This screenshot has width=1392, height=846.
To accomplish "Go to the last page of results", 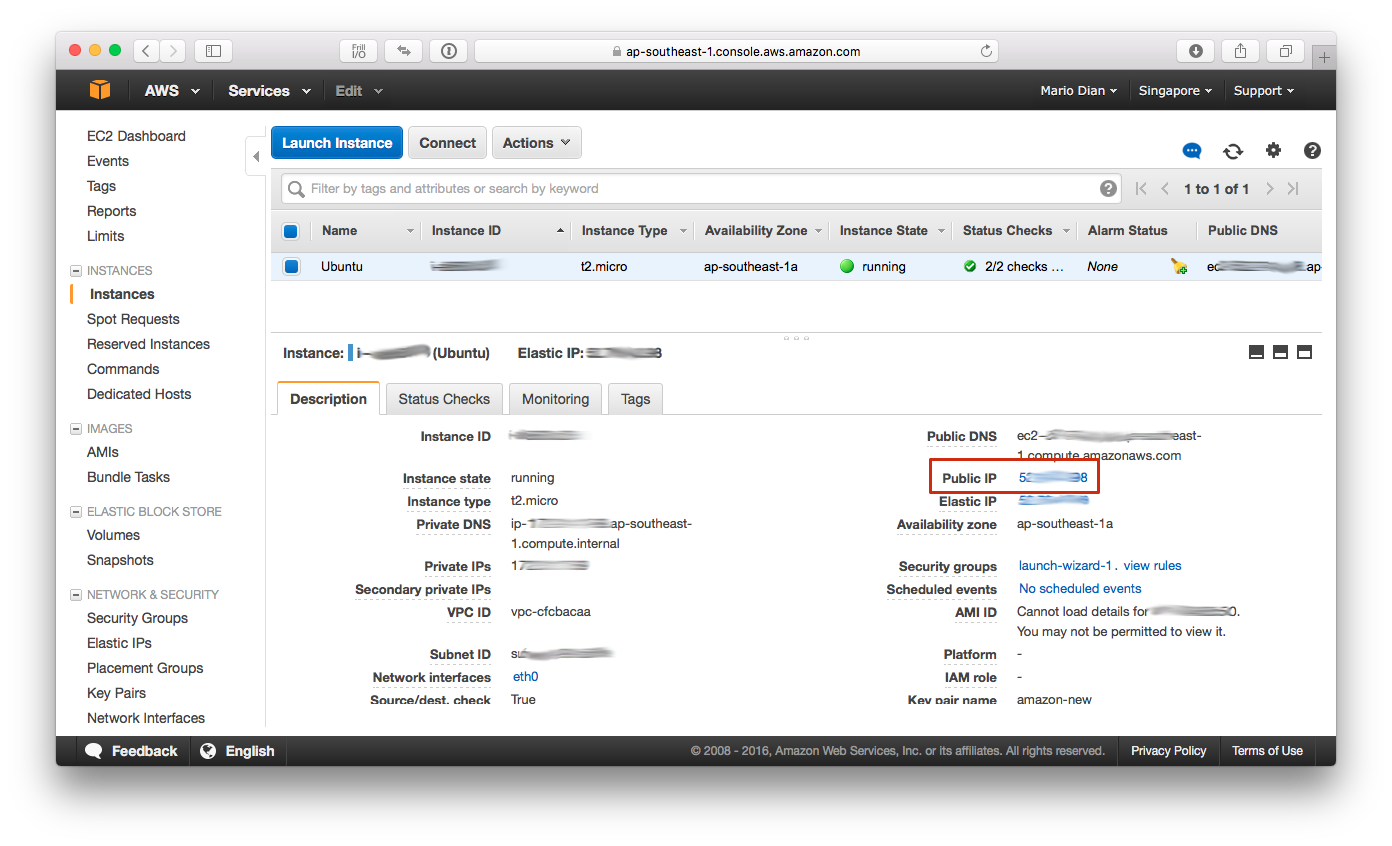I will [x=1293, y=188].
